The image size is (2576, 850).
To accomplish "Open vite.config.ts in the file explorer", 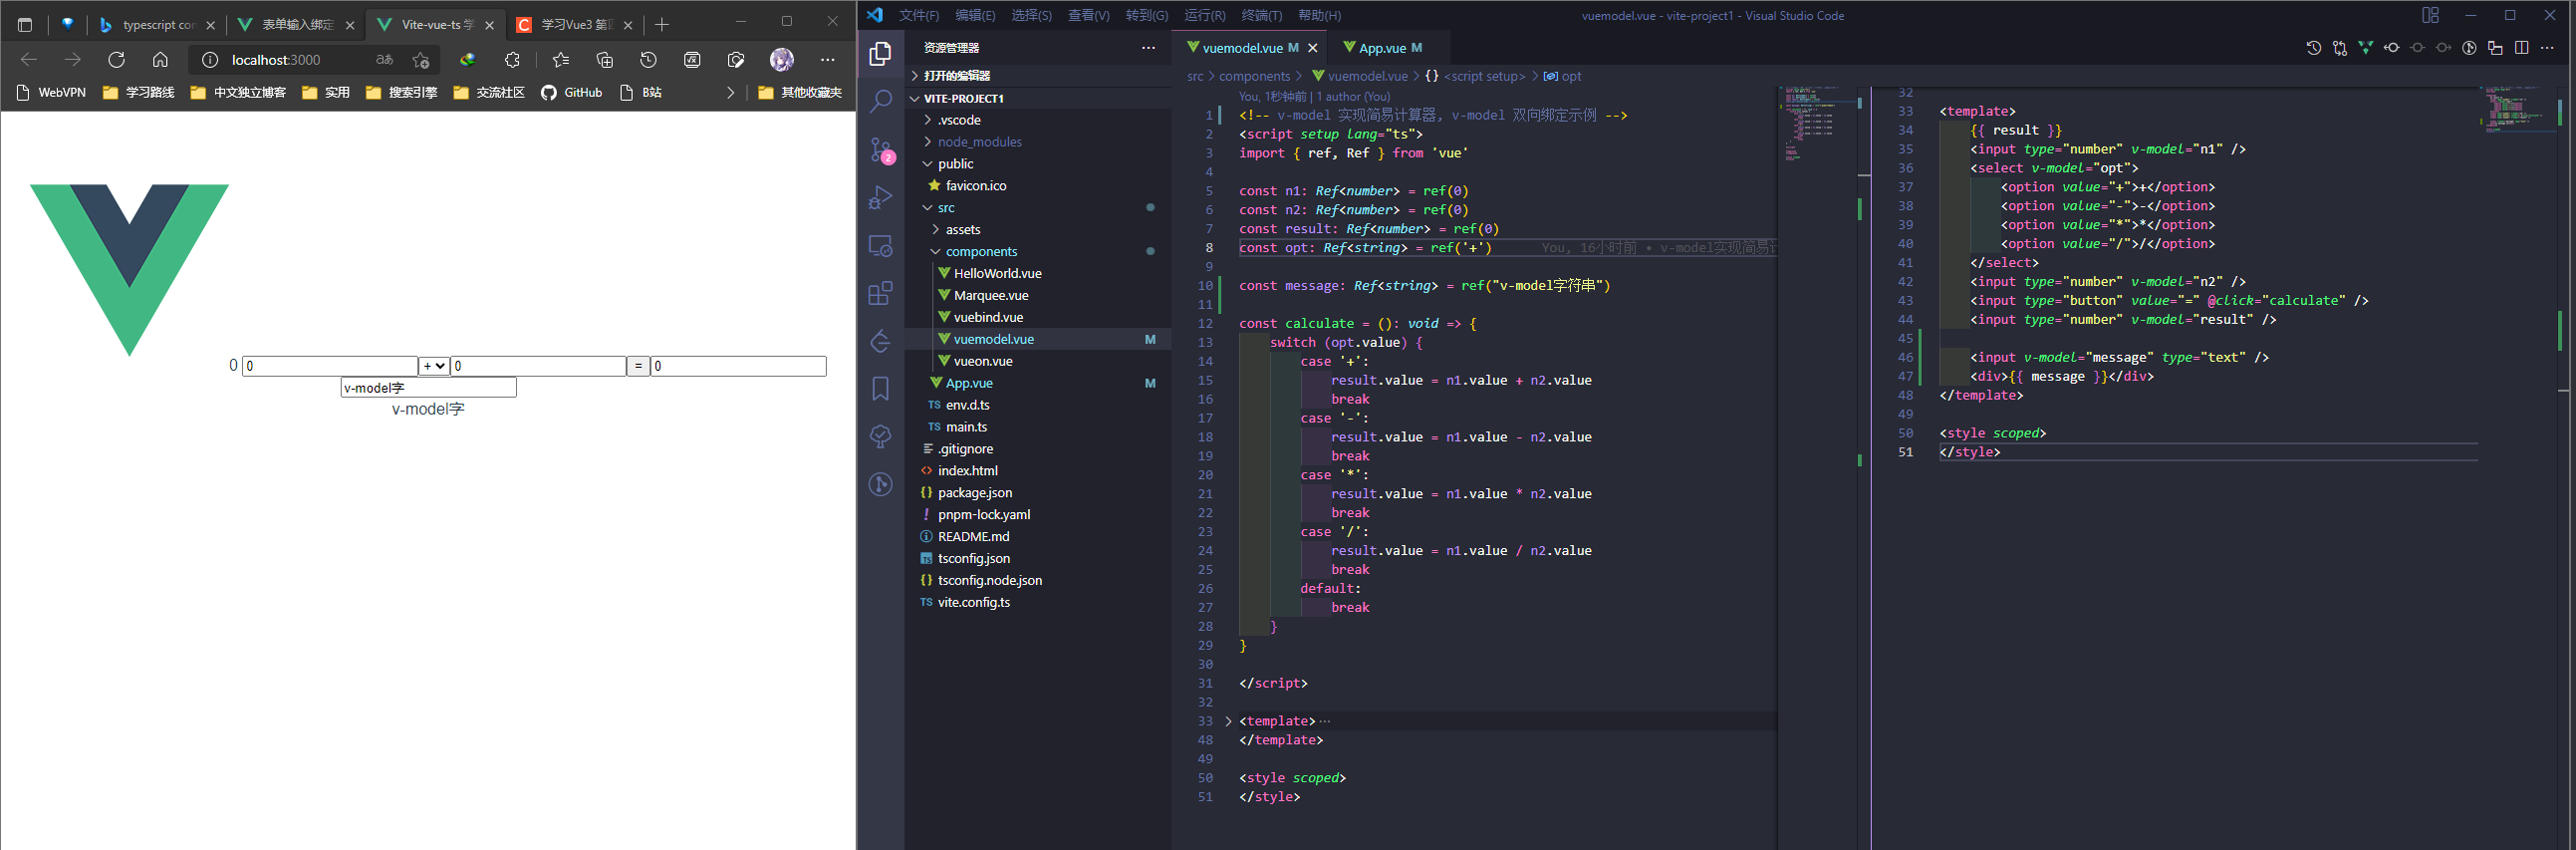I will [1037, 603].
